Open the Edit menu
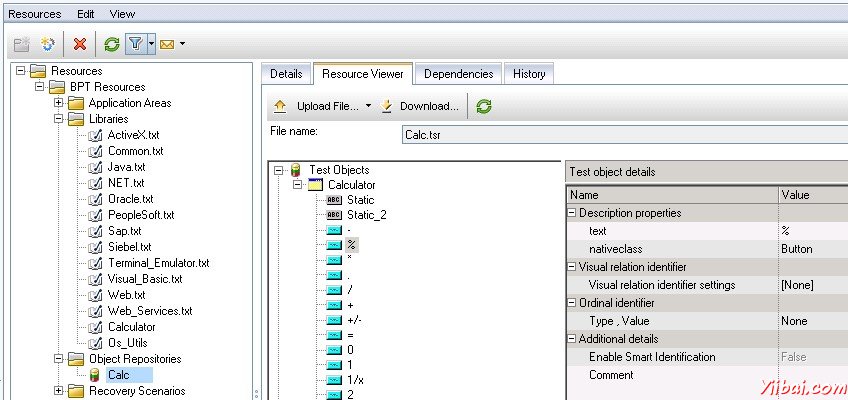This screenshot has height=400, width=848. click(86, 14)
